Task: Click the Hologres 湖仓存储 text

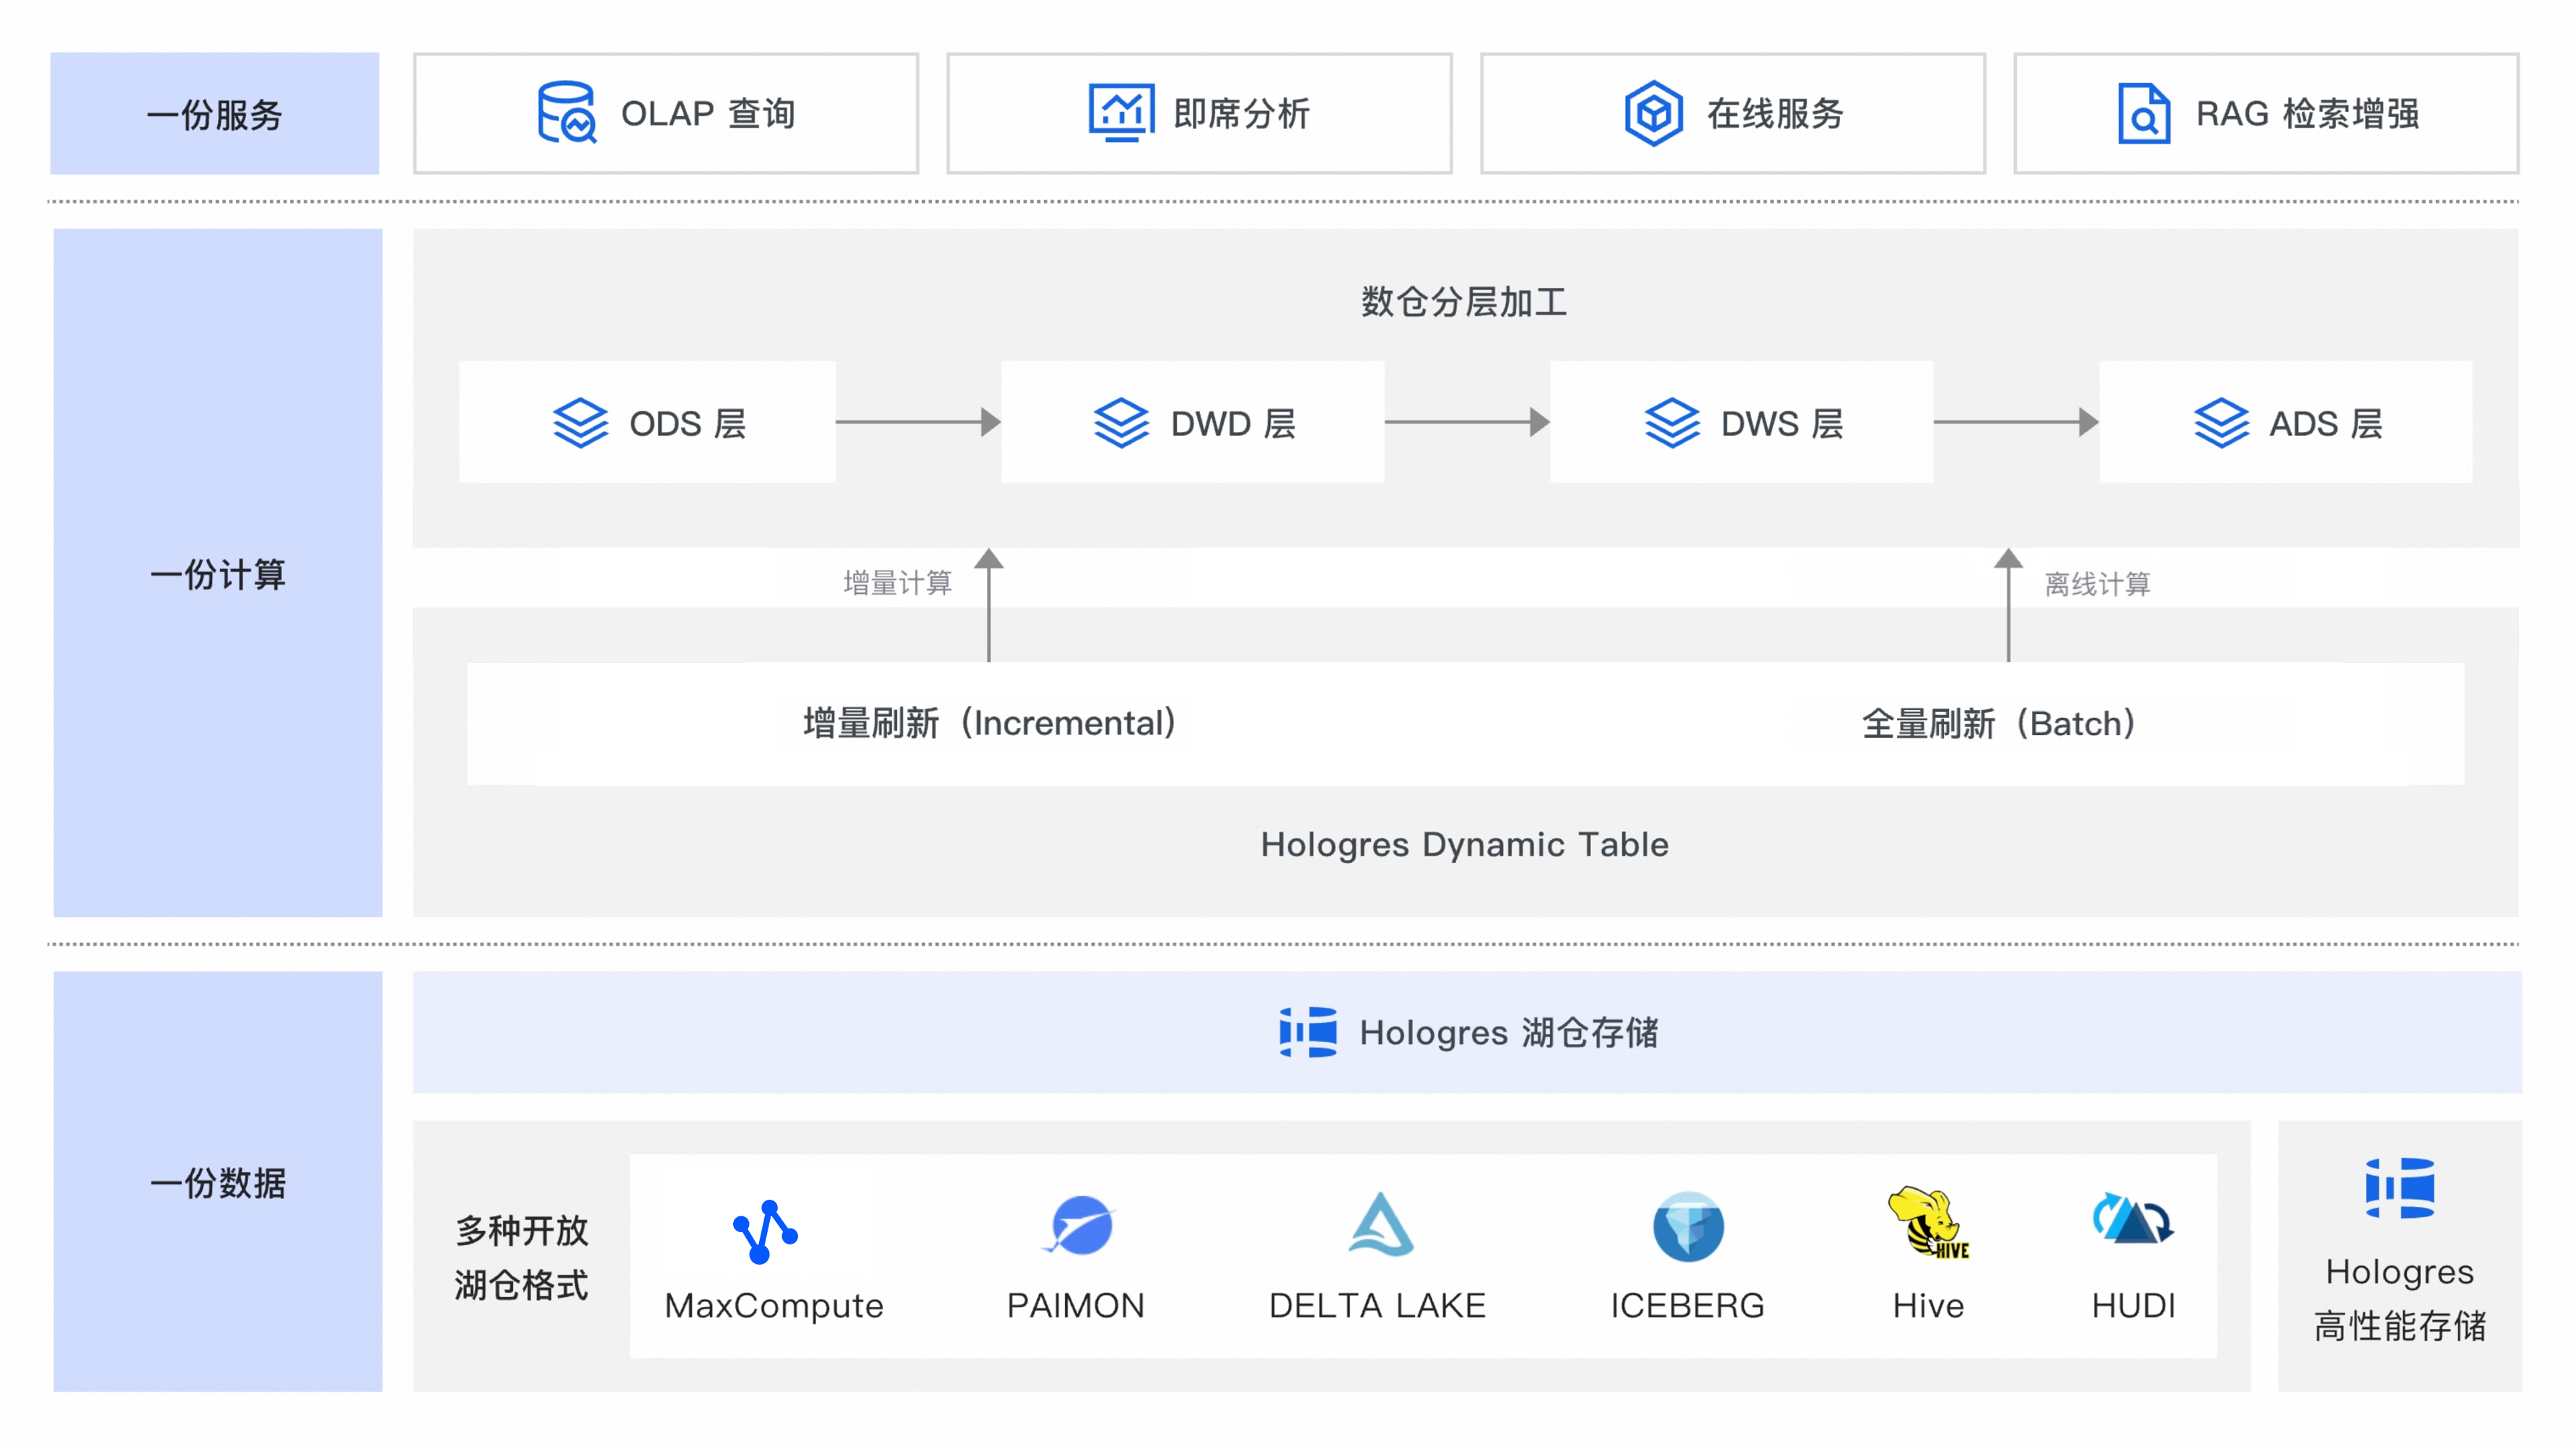Action: click(1509, 1032)
